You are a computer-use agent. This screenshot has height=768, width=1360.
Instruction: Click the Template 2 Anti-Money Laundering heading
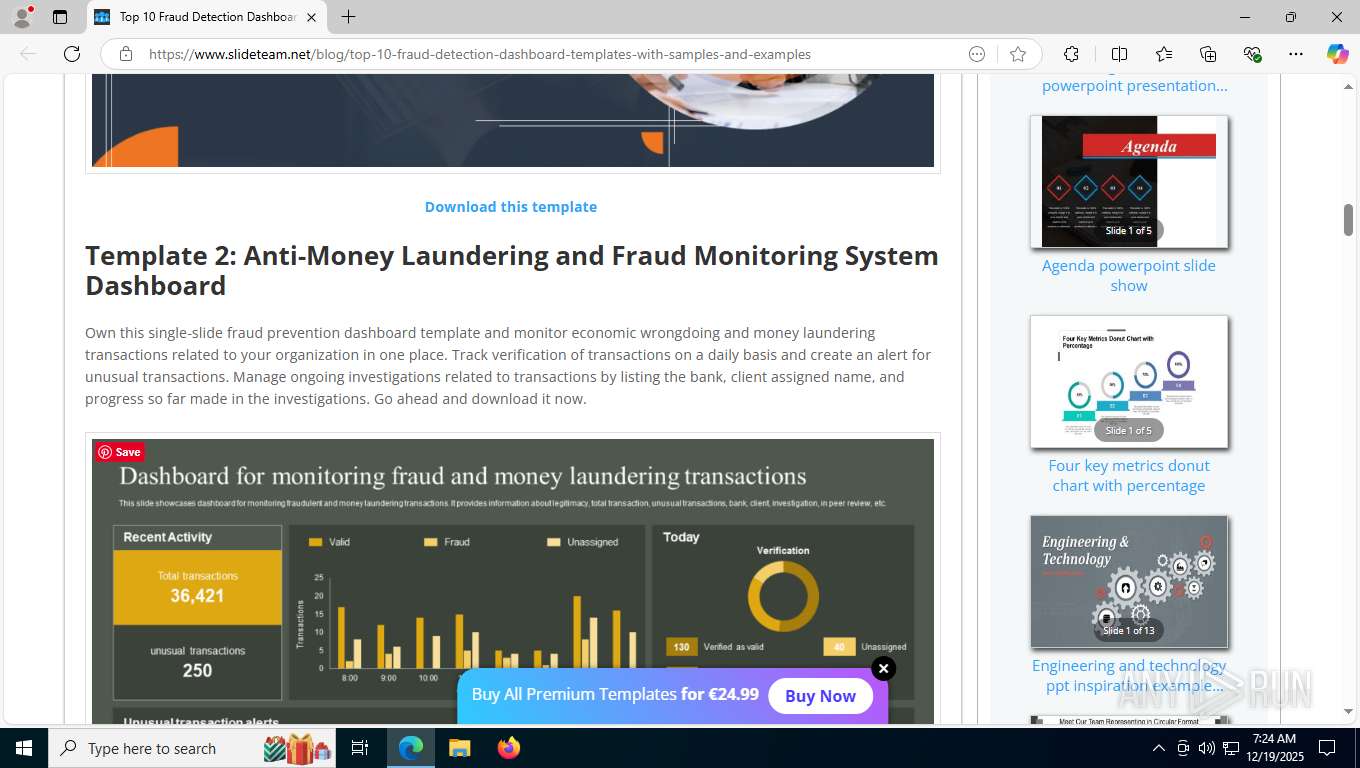tap(512, 271)
